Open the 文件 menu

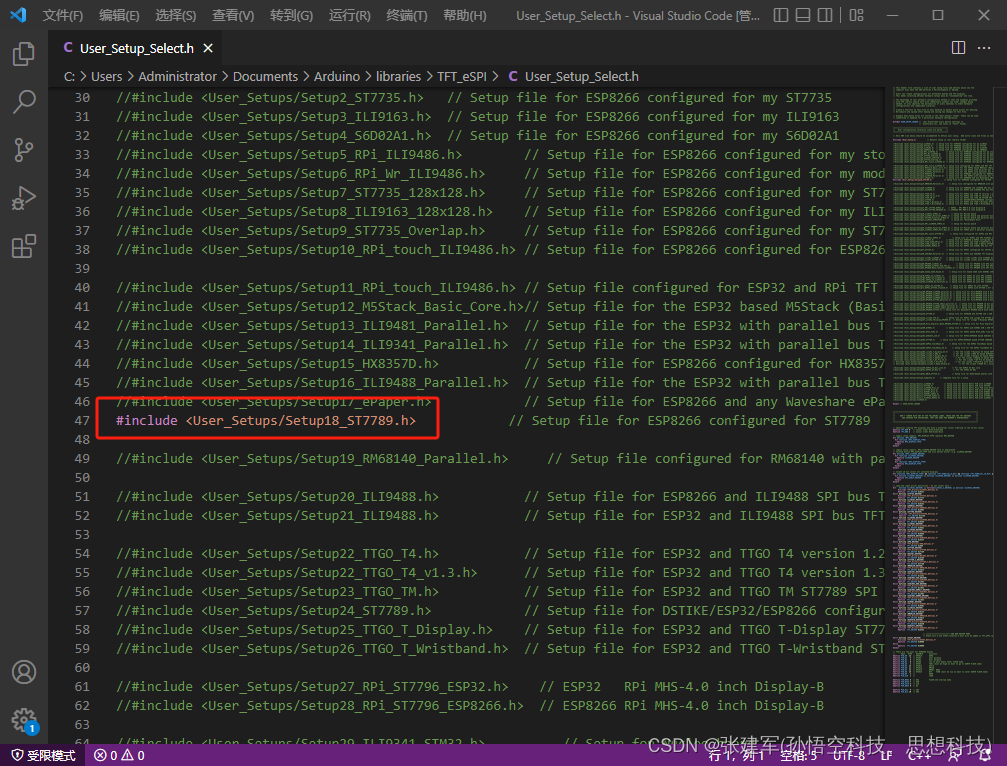click(62, 15)
